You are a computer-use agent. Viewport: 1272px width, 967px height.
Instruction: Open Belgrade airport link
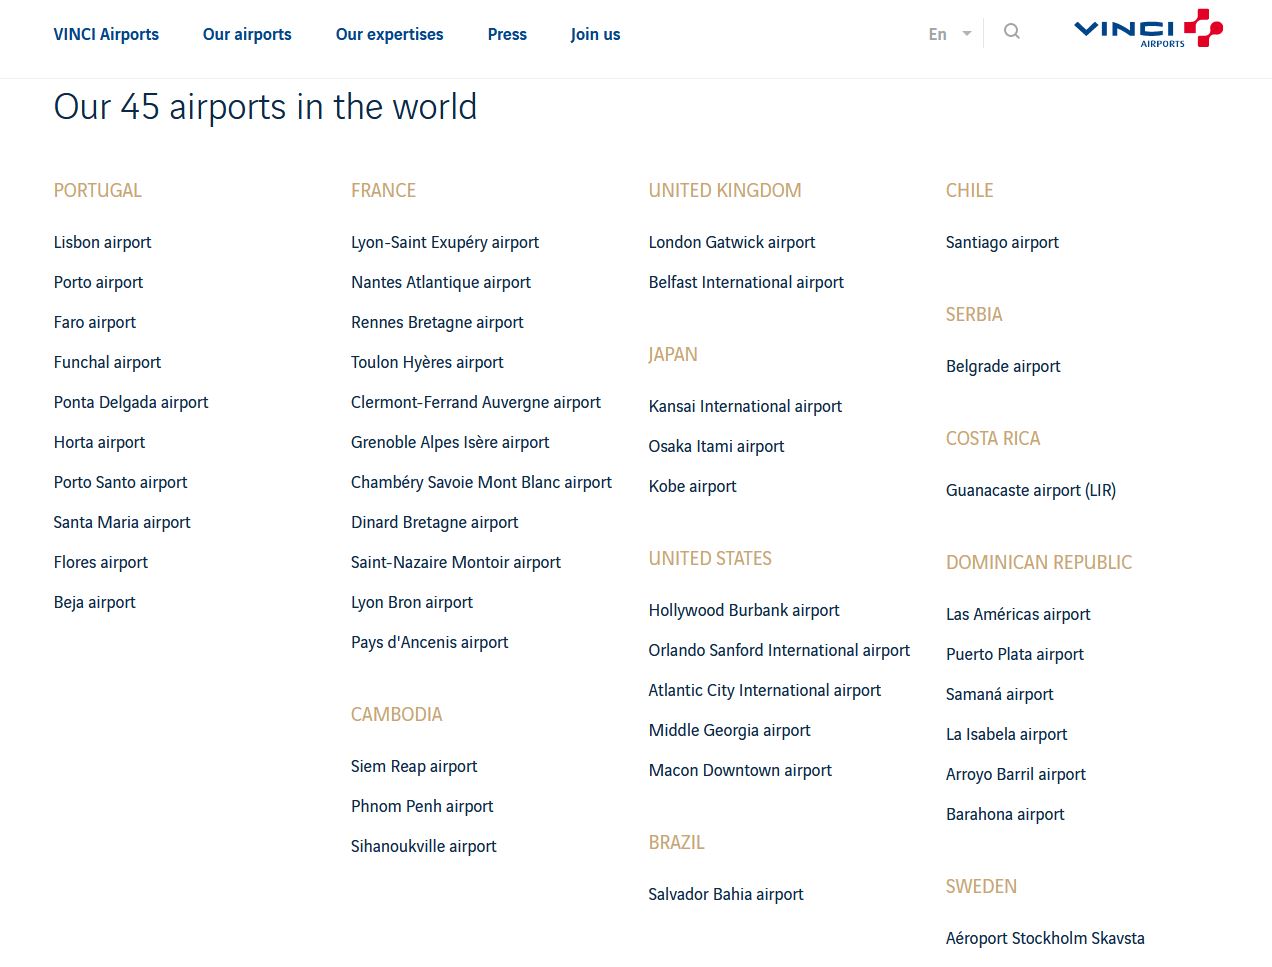tap(1003, 366)
